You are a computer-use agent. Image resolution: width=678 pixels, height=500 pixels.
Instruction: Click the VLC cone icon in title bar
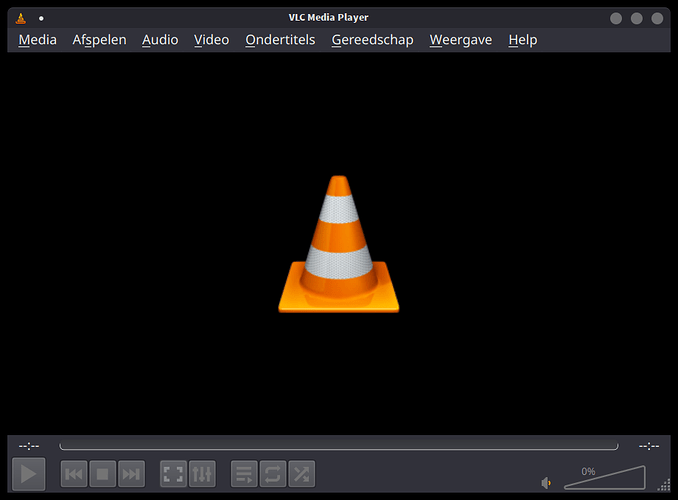21,18
